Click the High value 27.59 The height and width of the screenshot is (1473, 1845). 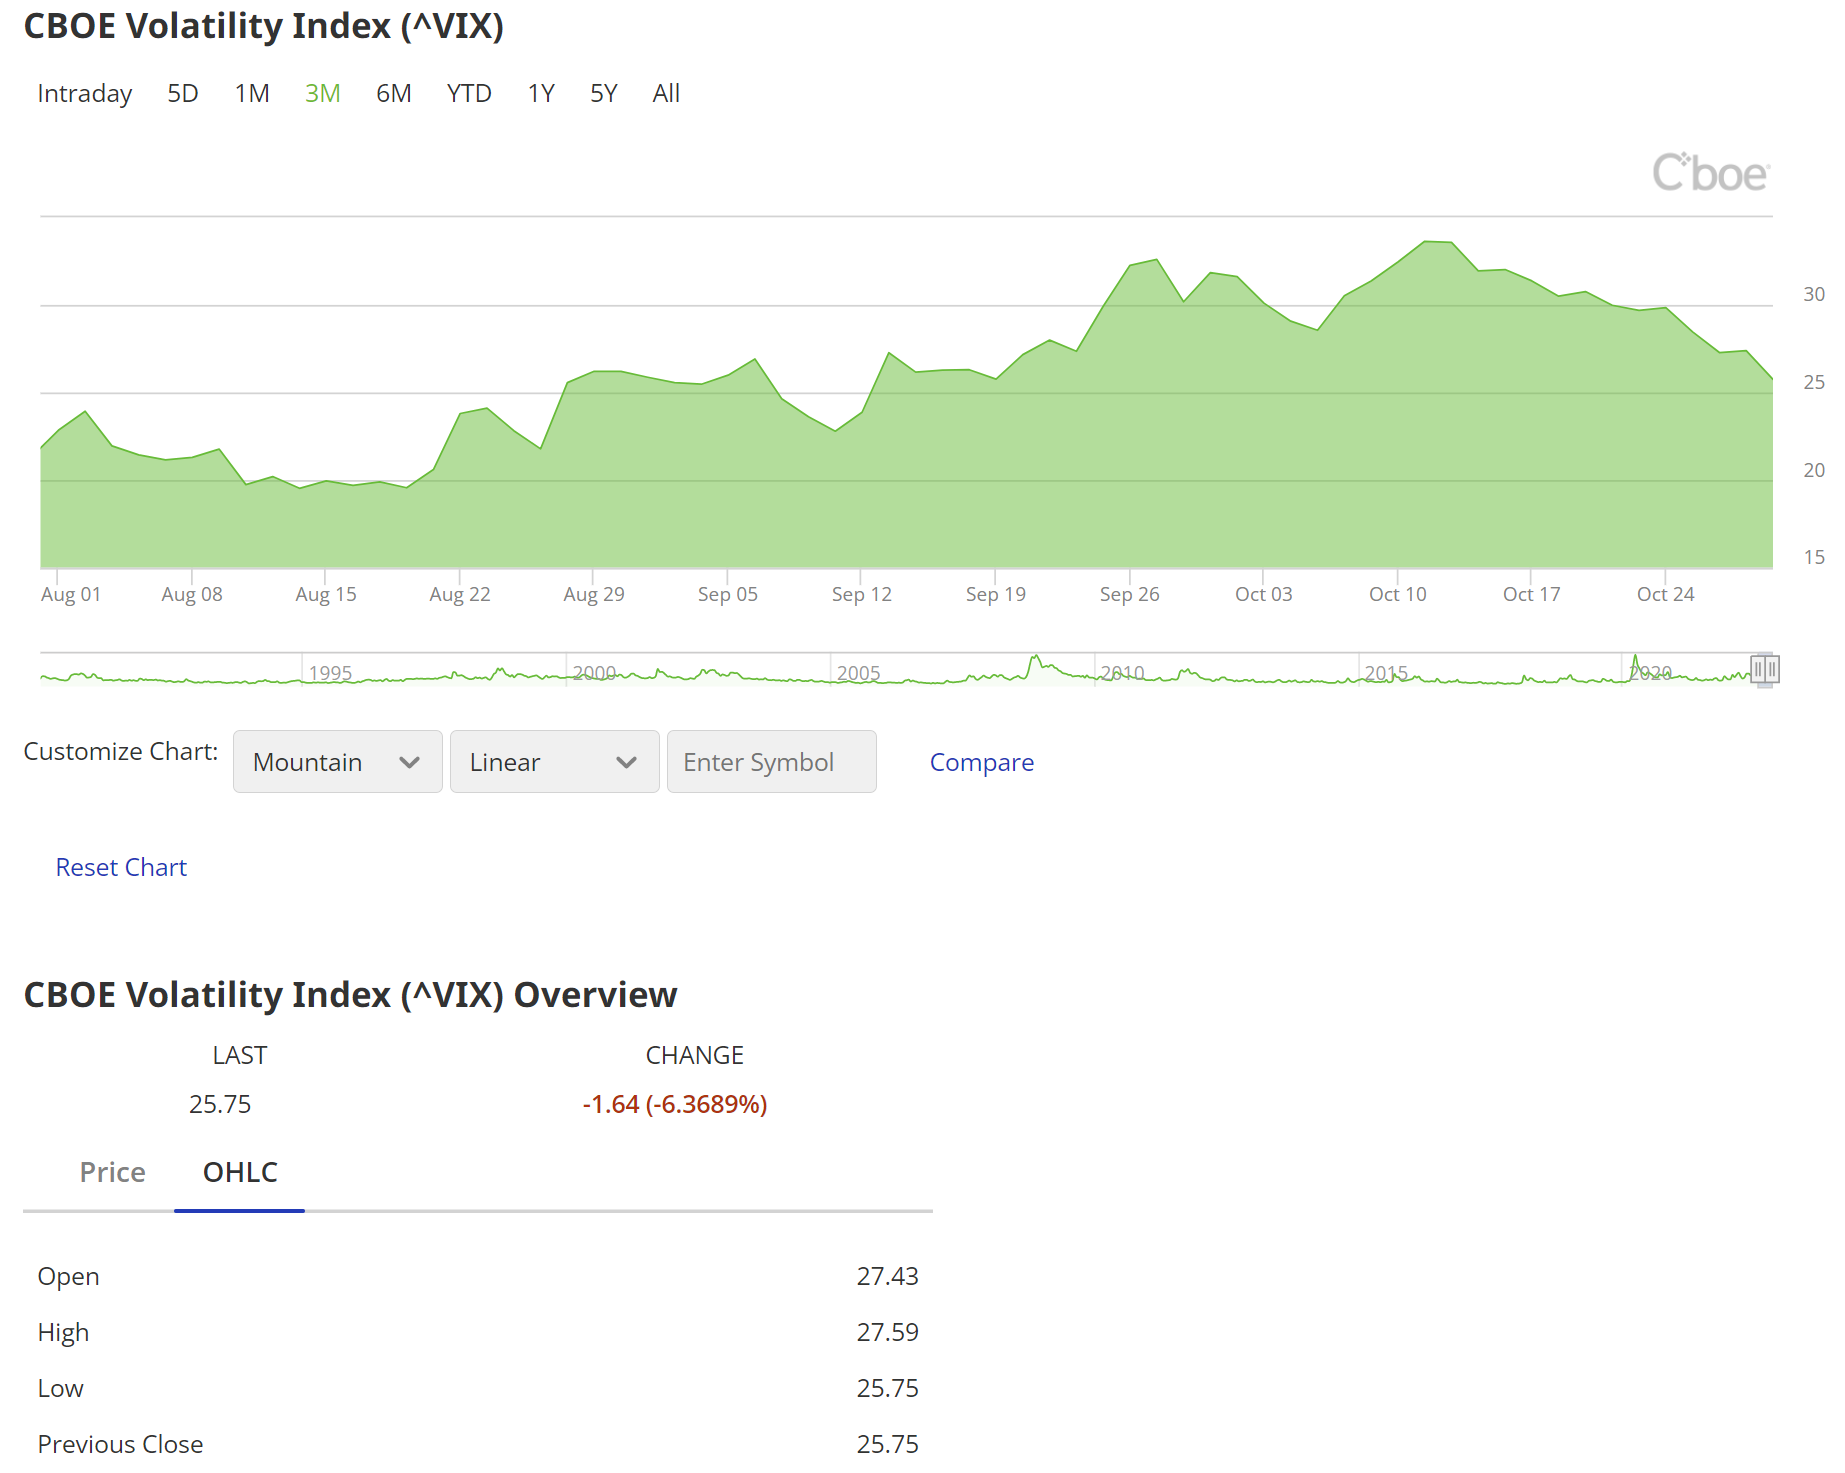point(888,1332)
